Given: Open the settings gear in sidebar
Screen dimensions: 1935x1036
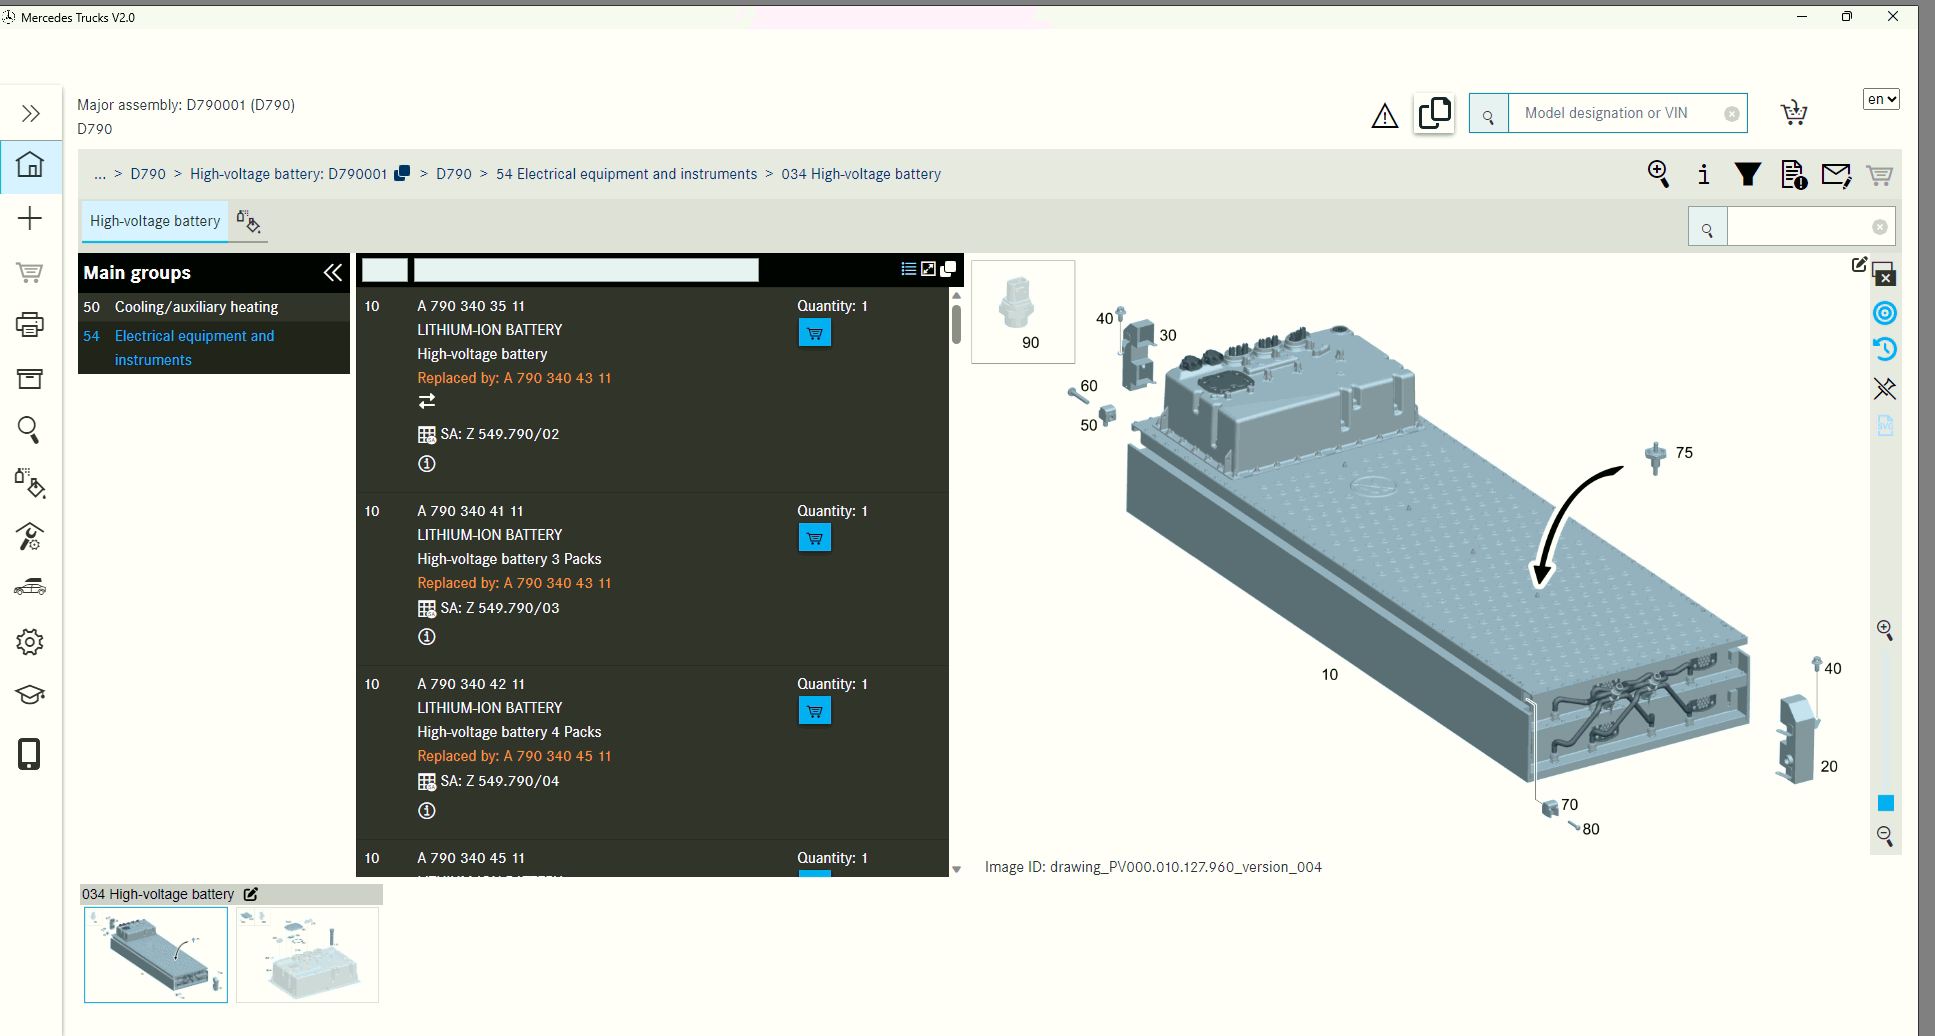Looking at the screenshot, I should point(30,642).
